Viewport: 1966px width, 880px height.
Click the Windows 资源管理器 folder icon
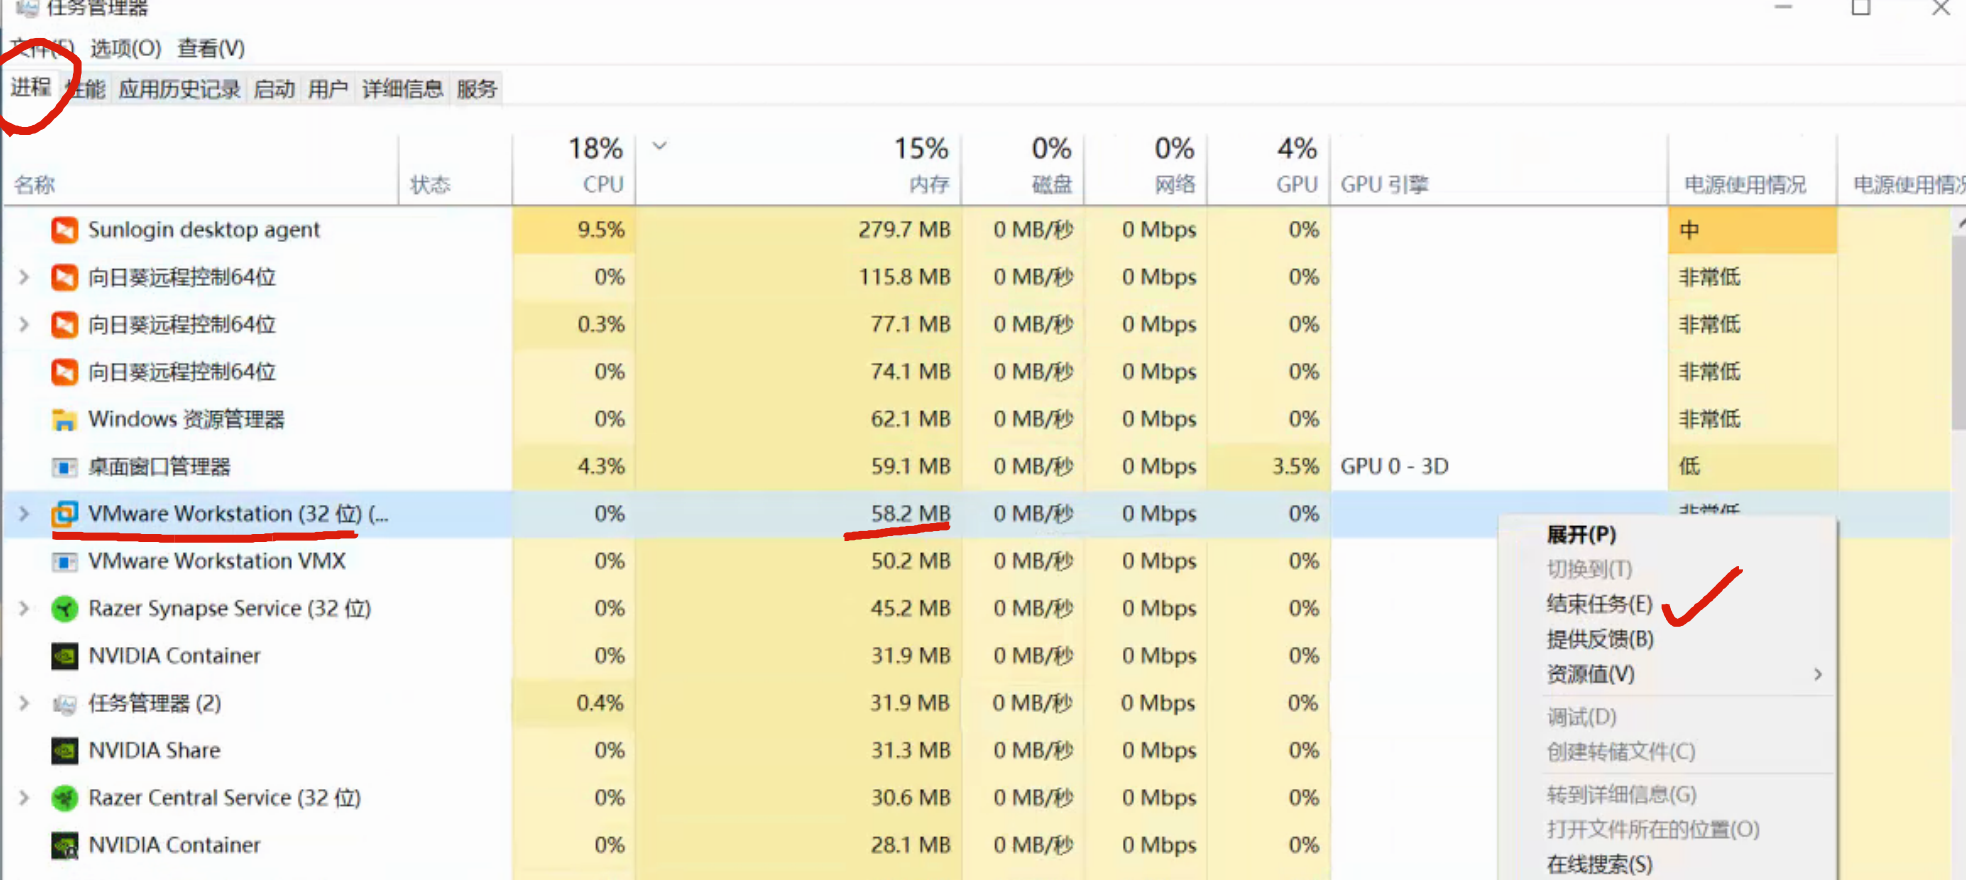64,419
